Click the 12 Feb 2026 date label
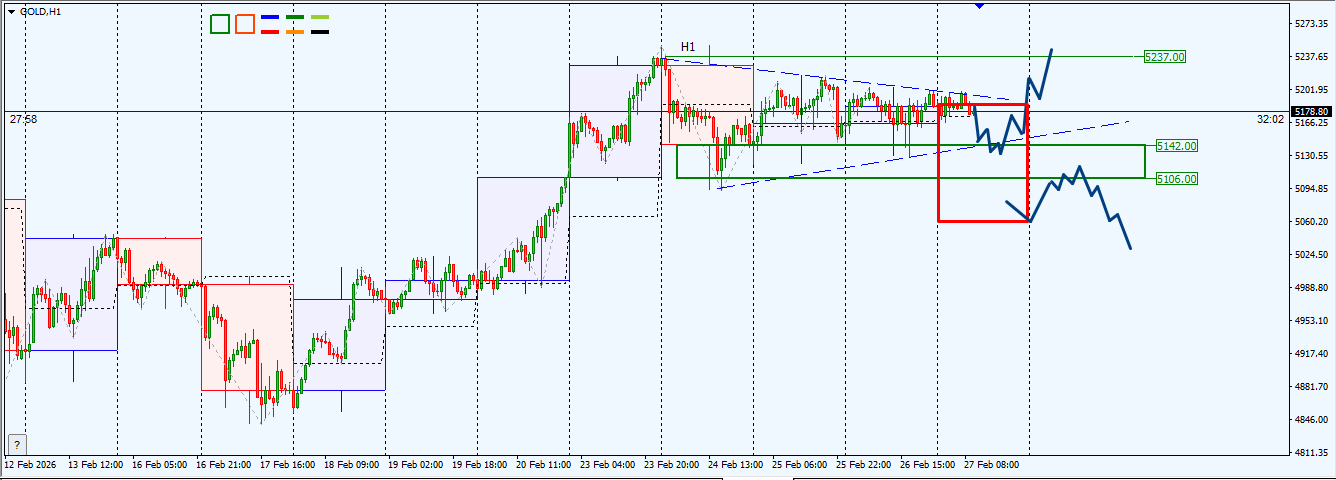 pyautogui.click(x=32, y=465)
